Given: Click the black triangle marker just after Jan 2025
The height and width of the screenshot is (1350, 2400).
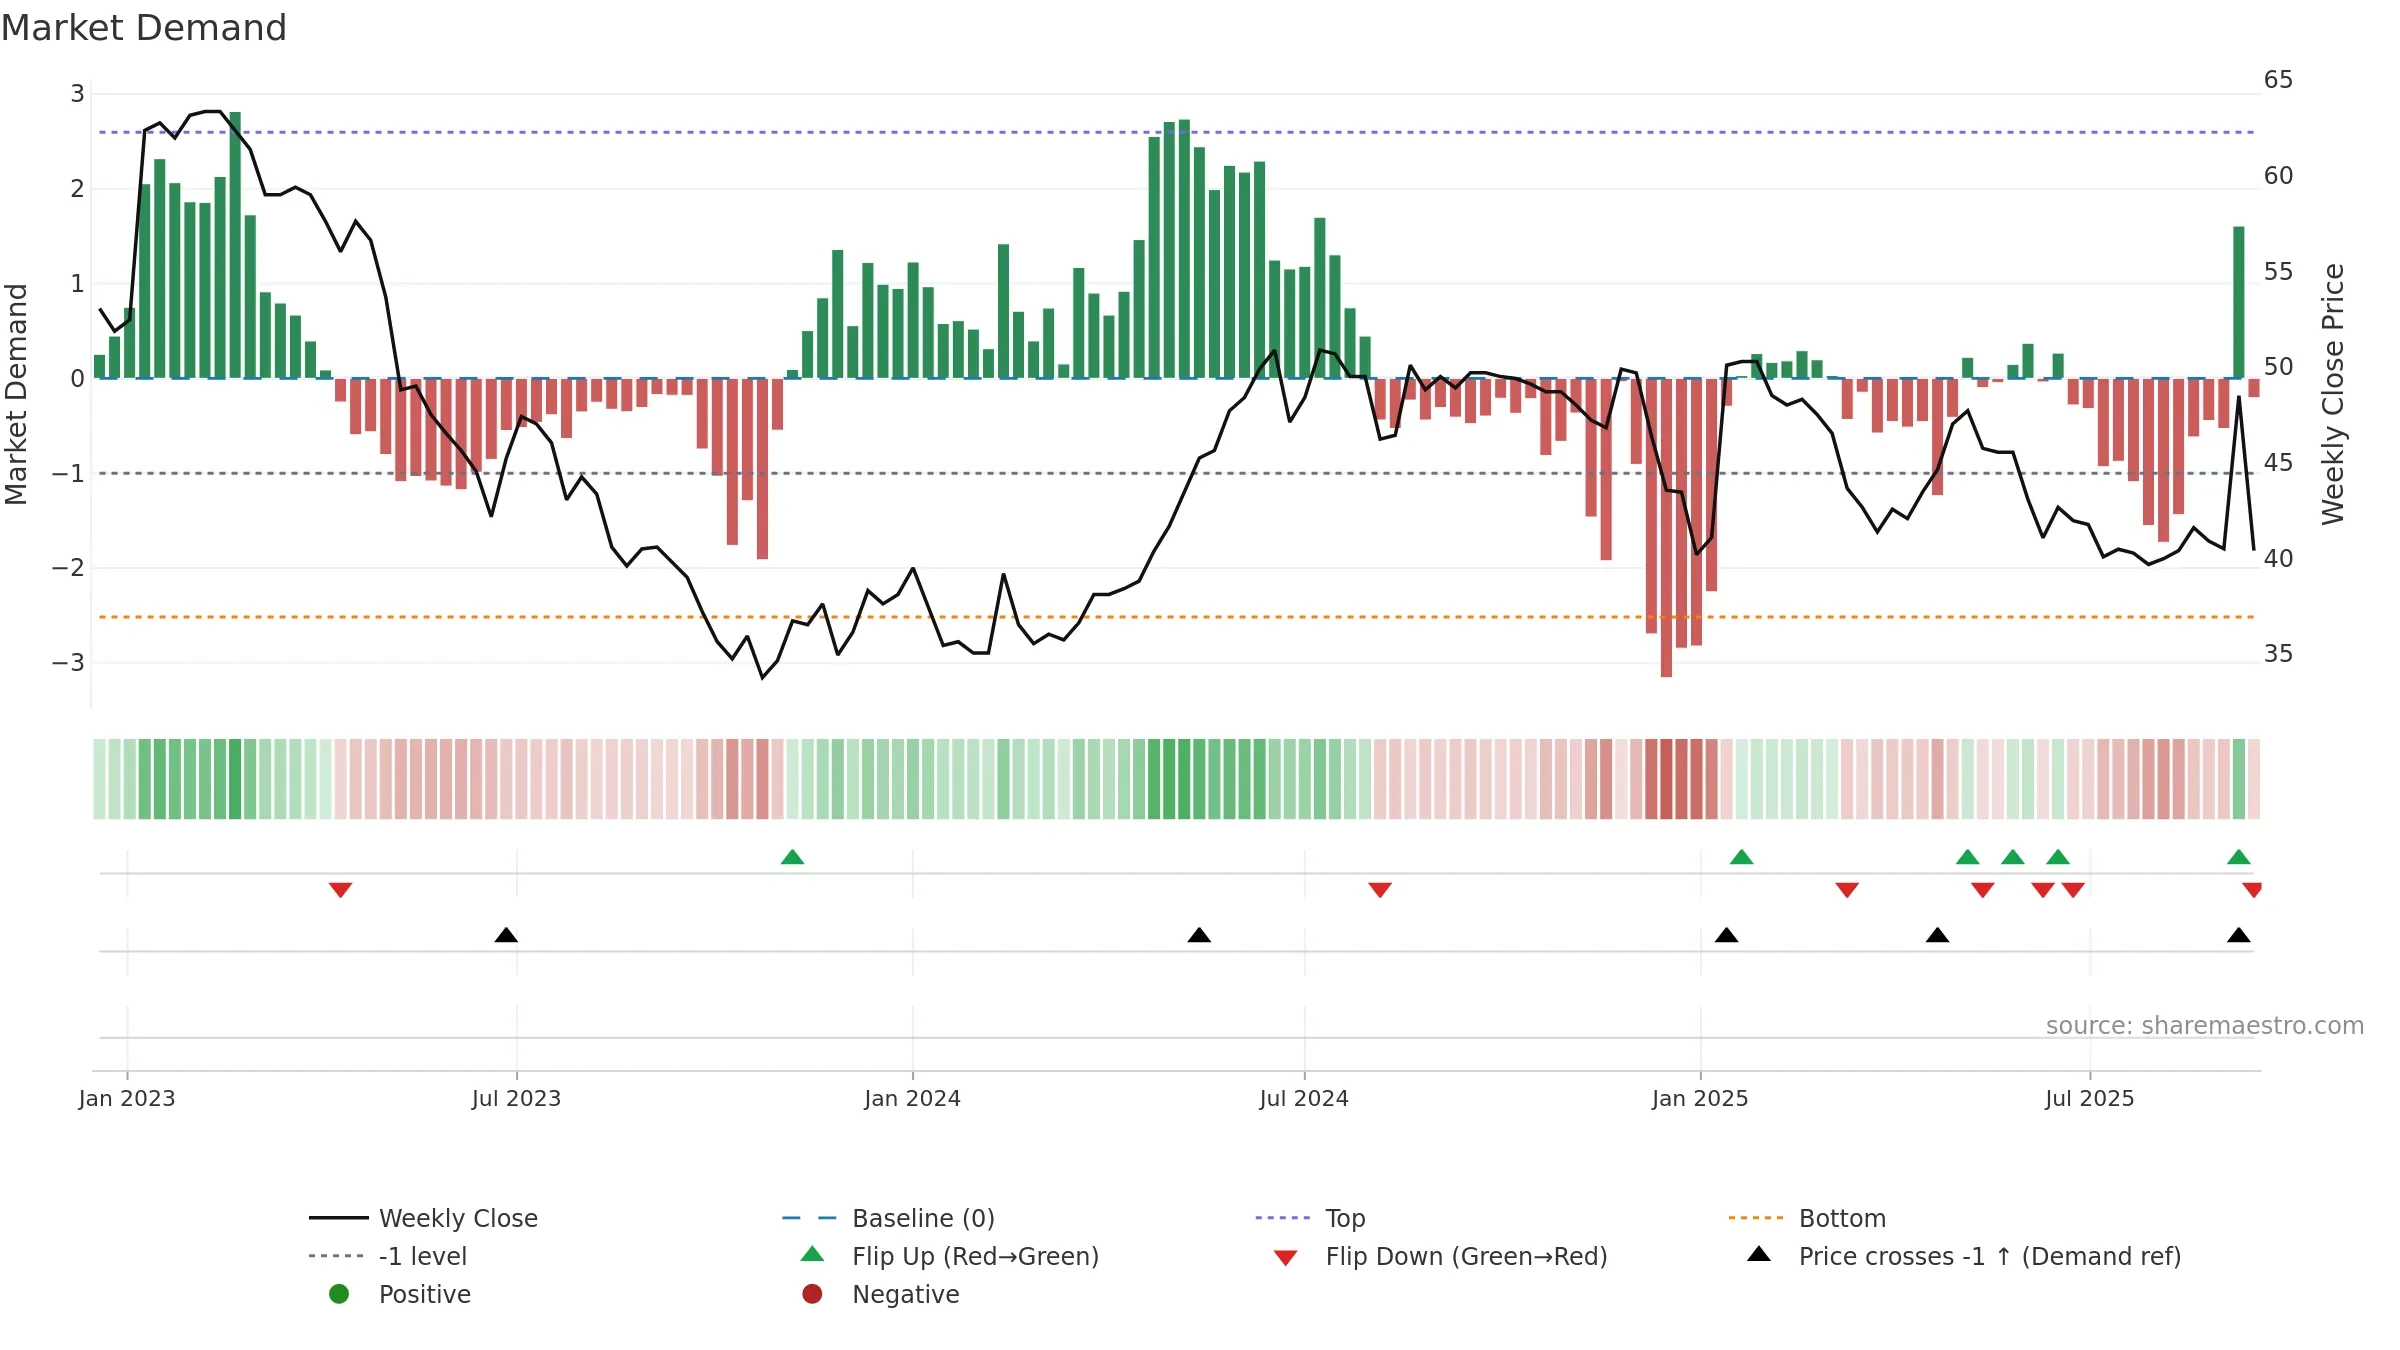Looking at the screenshot, I should point(1726,935).
